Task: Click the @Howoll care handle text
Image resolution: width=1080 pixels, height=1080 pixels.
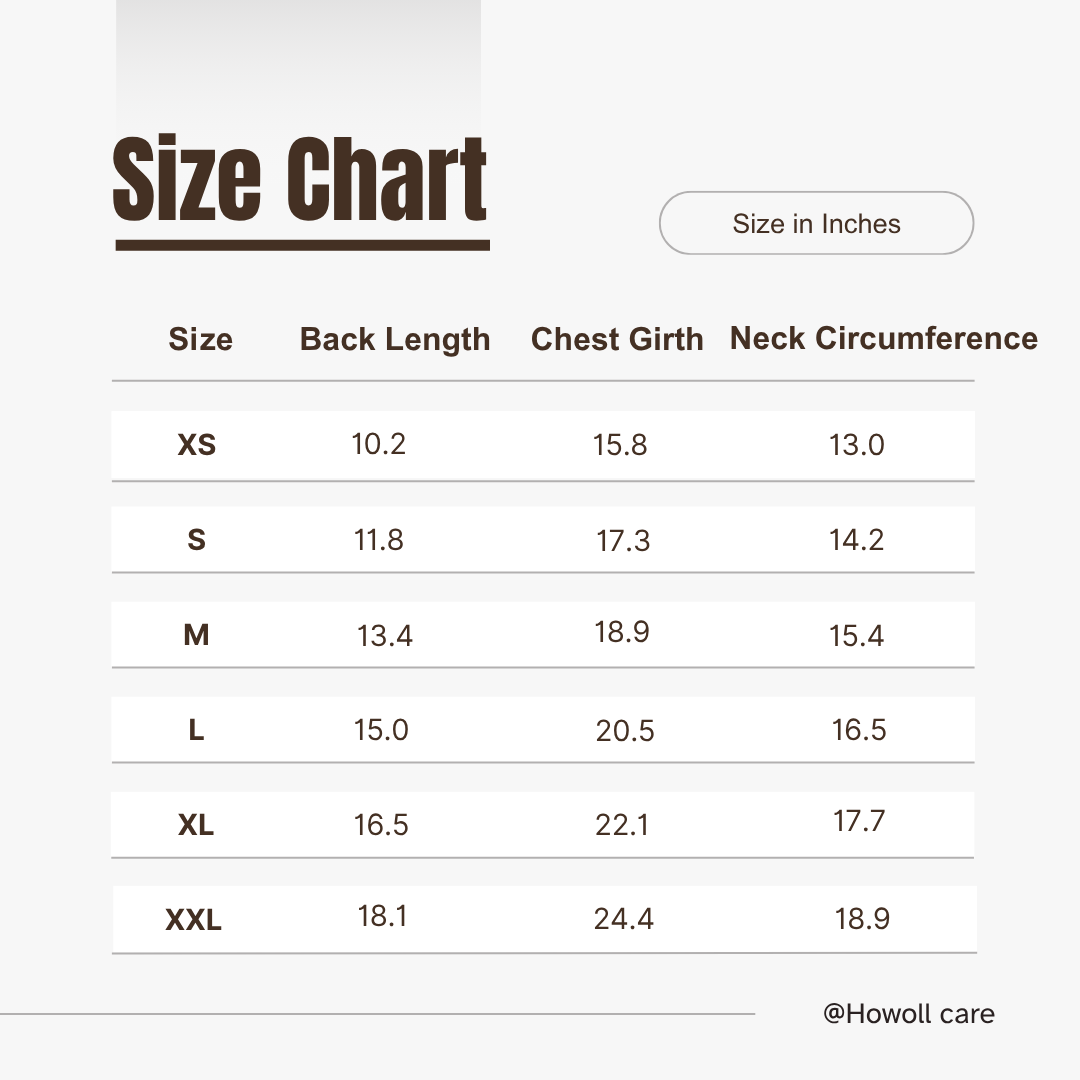Action: pyautogui.click(x=908, y=1014)
